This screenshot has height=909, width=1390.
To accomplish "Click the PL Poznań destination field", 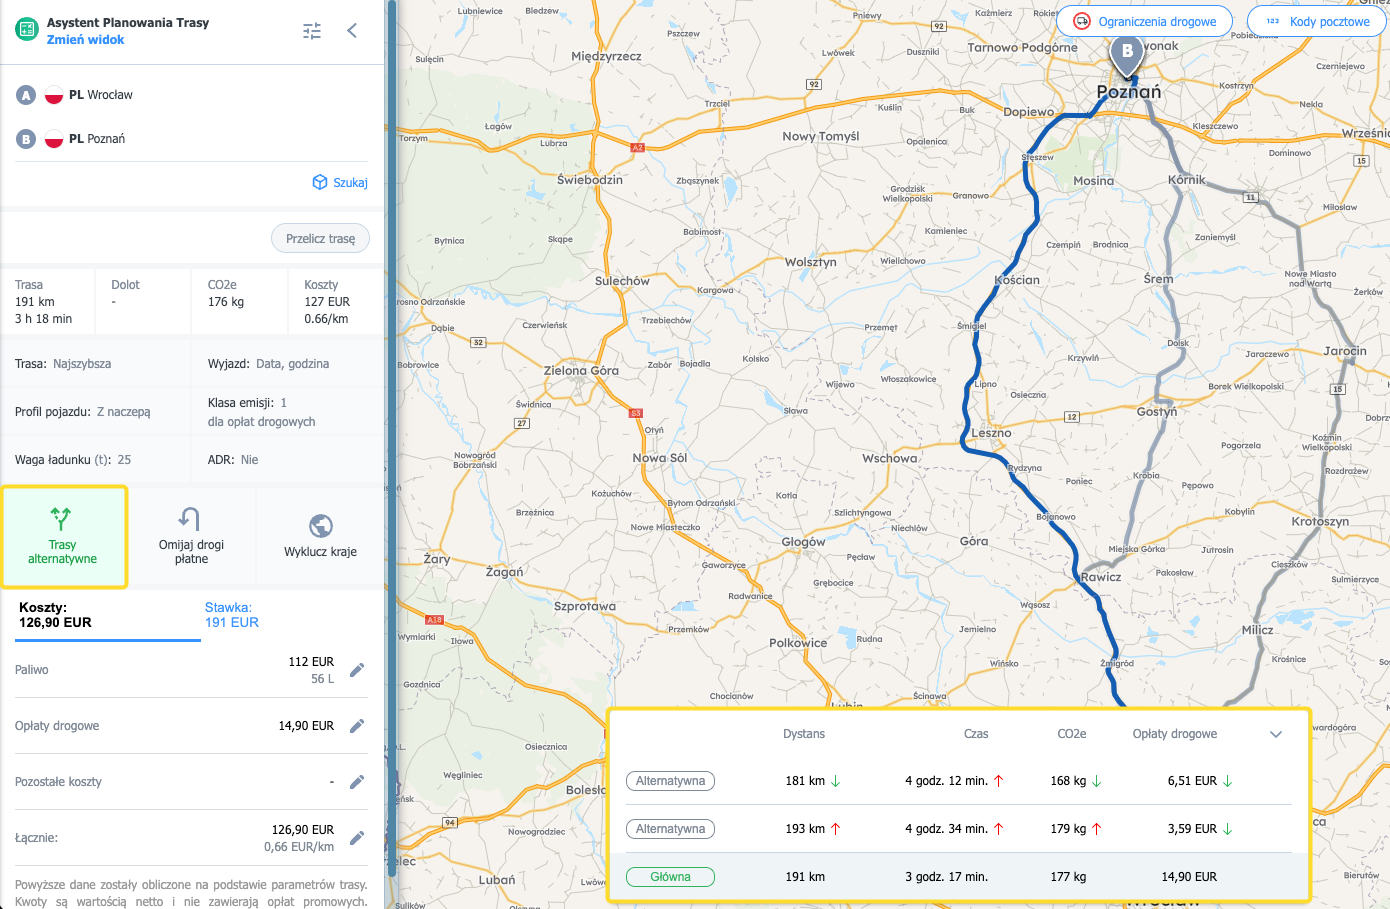I will pos(192,139).
